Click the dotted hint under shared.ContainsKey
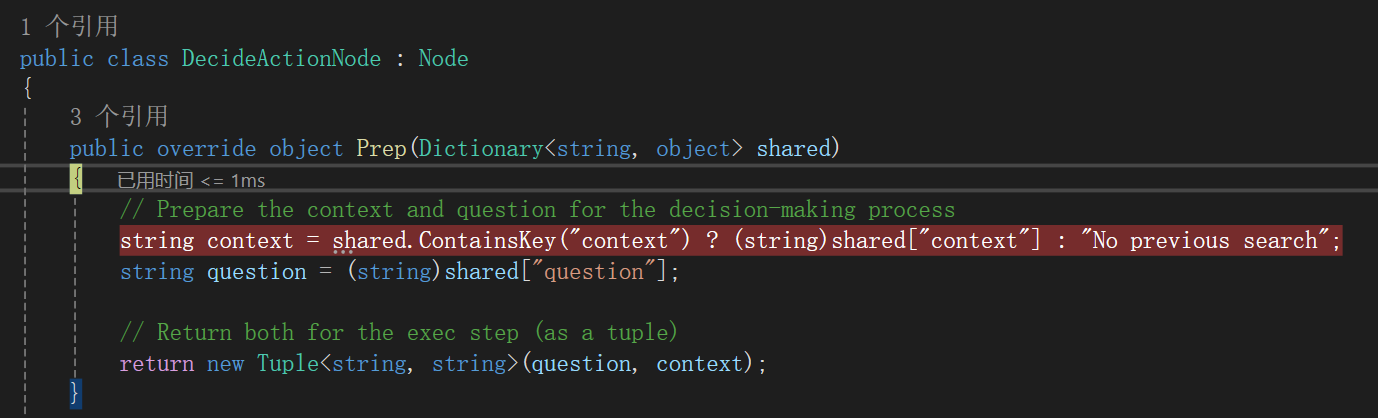Viewport: 1378px width, 418px height. (344, 252)
